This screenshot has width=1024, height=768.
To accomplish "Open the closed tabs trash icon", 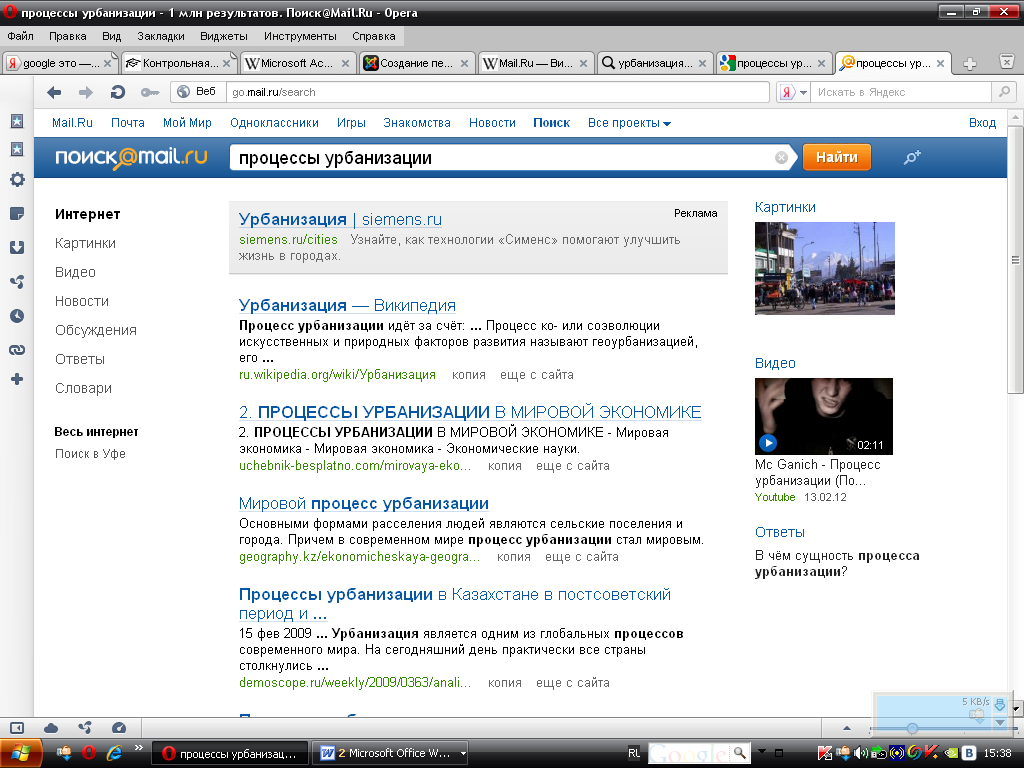I will pos(1006,62).
